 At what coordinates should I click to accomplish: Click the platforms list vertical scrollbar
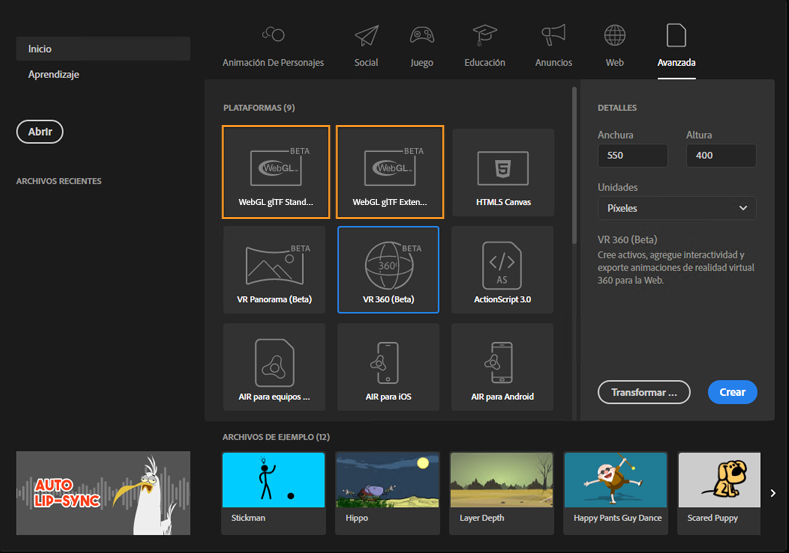coord(574,166)
